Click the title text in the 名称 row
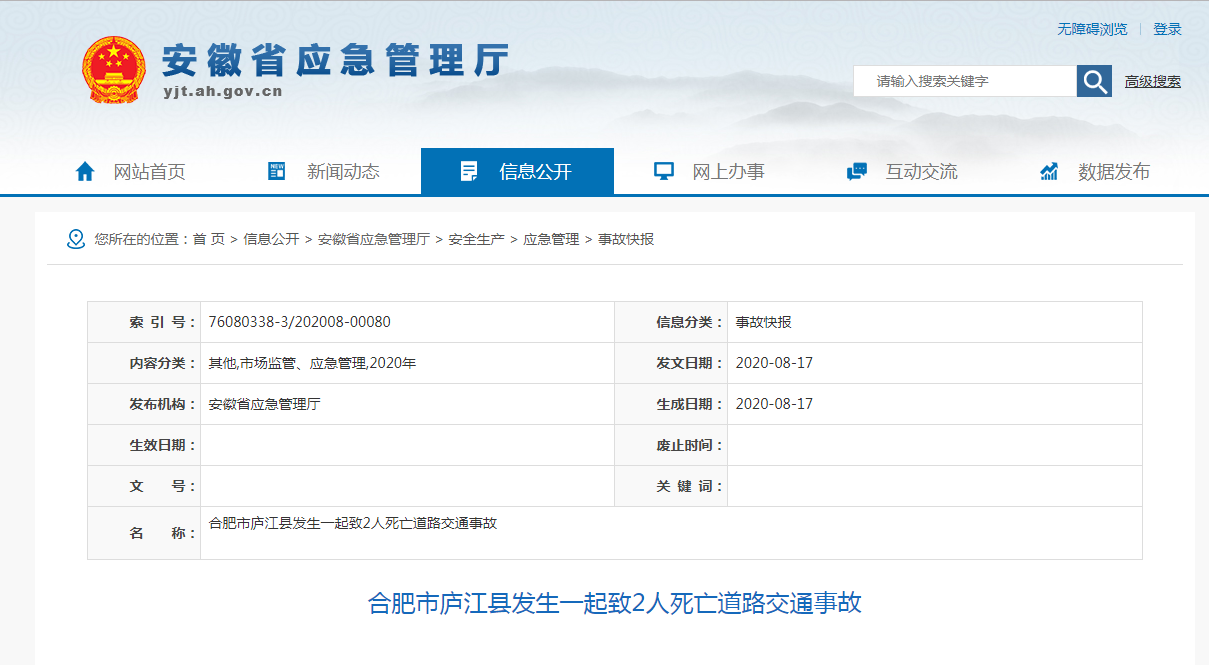This screenshot has width=1209, height=665. pos(352,523)
